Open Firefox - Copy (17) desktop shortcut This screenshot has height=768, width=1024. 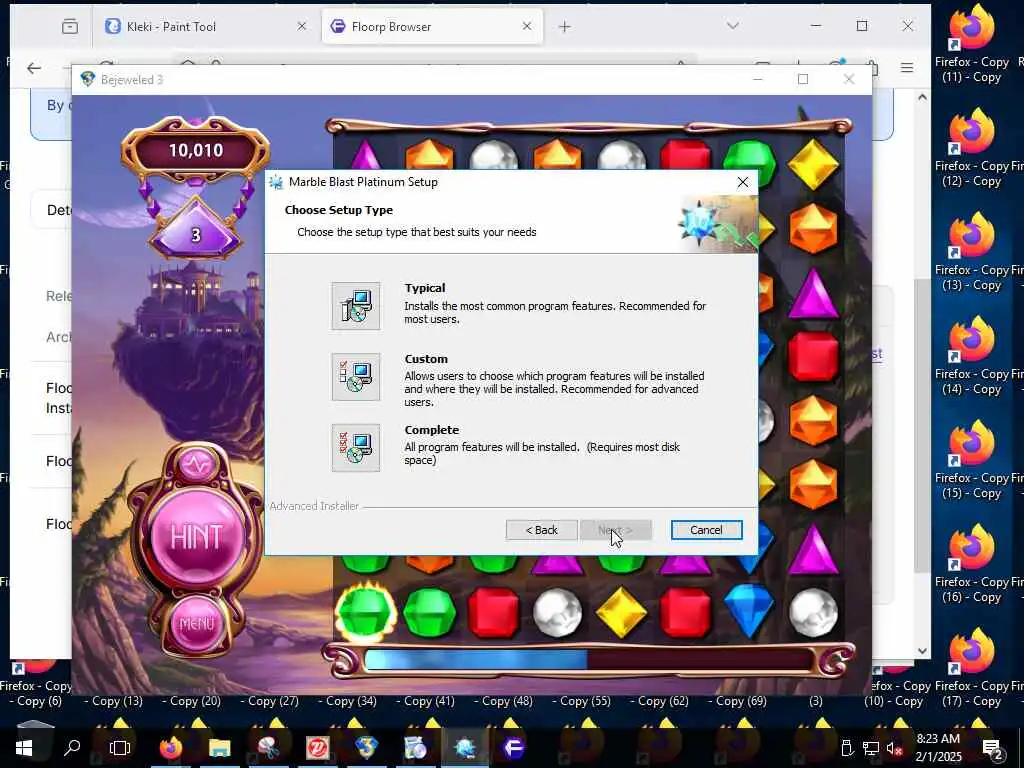point(972,667)
